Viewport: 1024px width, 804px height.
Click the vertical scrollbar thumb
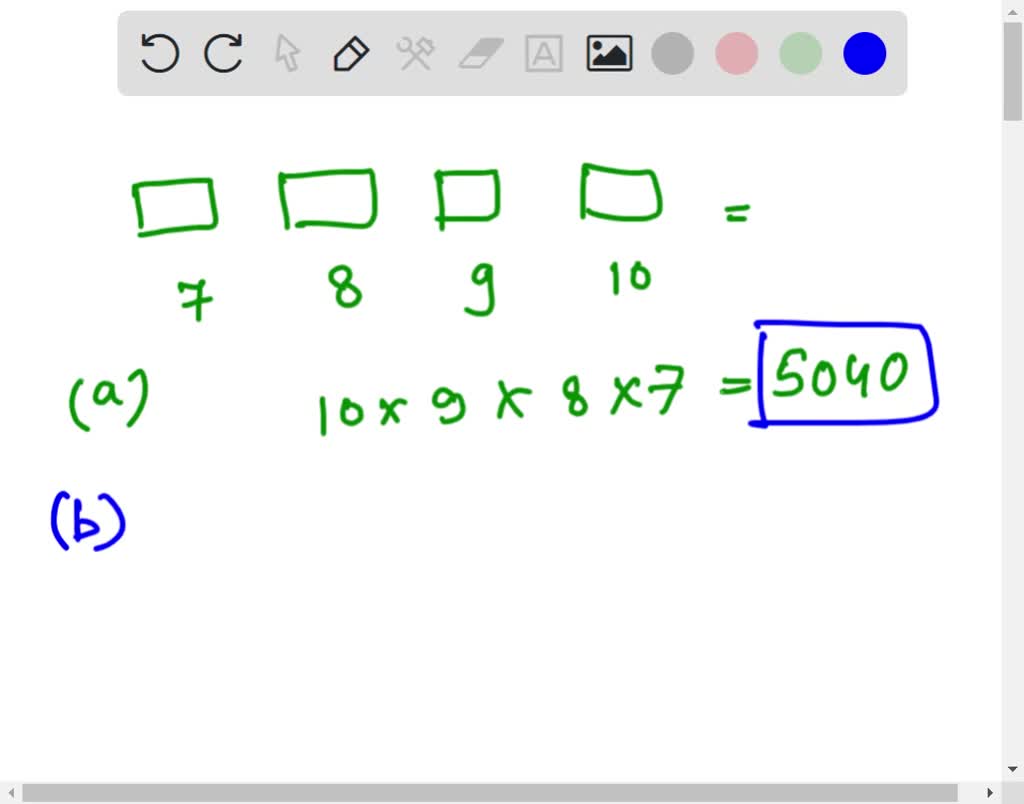[1013, 72]
